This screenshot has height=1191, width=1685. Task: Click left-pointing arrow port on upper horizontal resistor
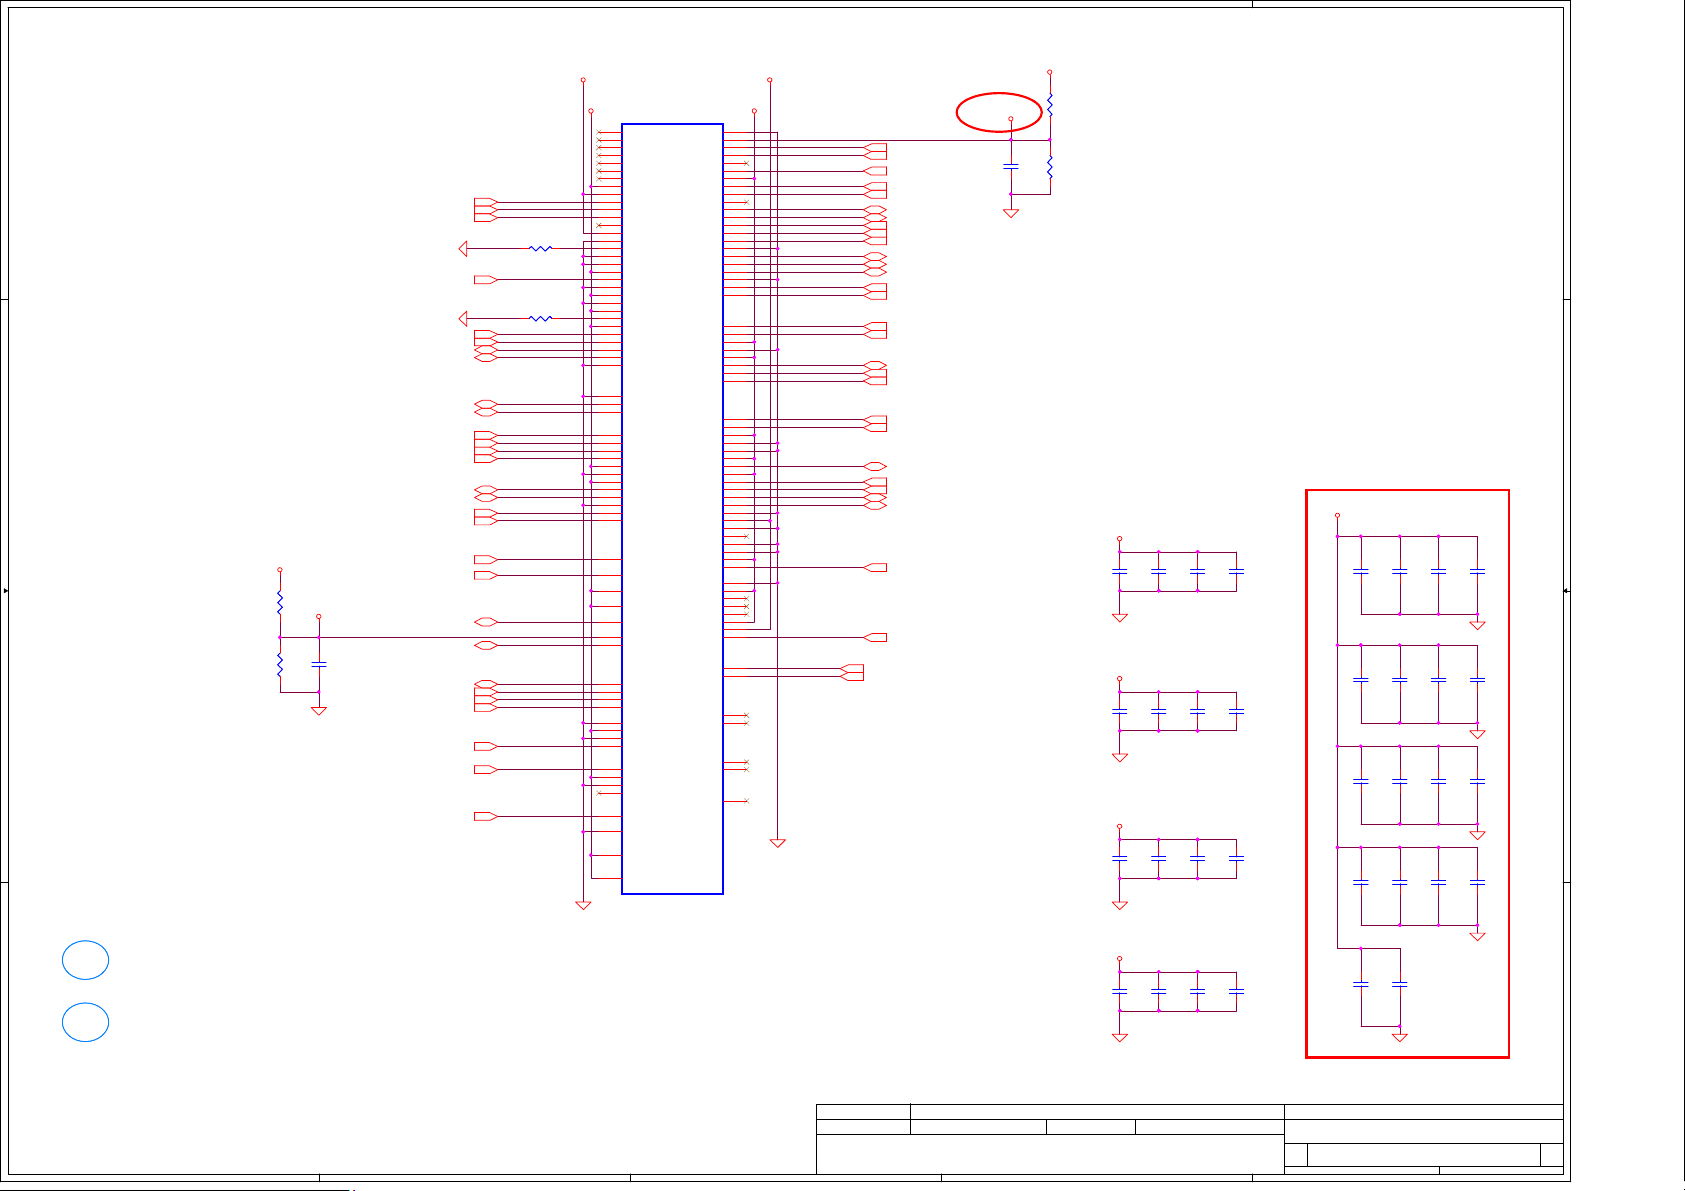pyautogui.click(x=463, y=248)
